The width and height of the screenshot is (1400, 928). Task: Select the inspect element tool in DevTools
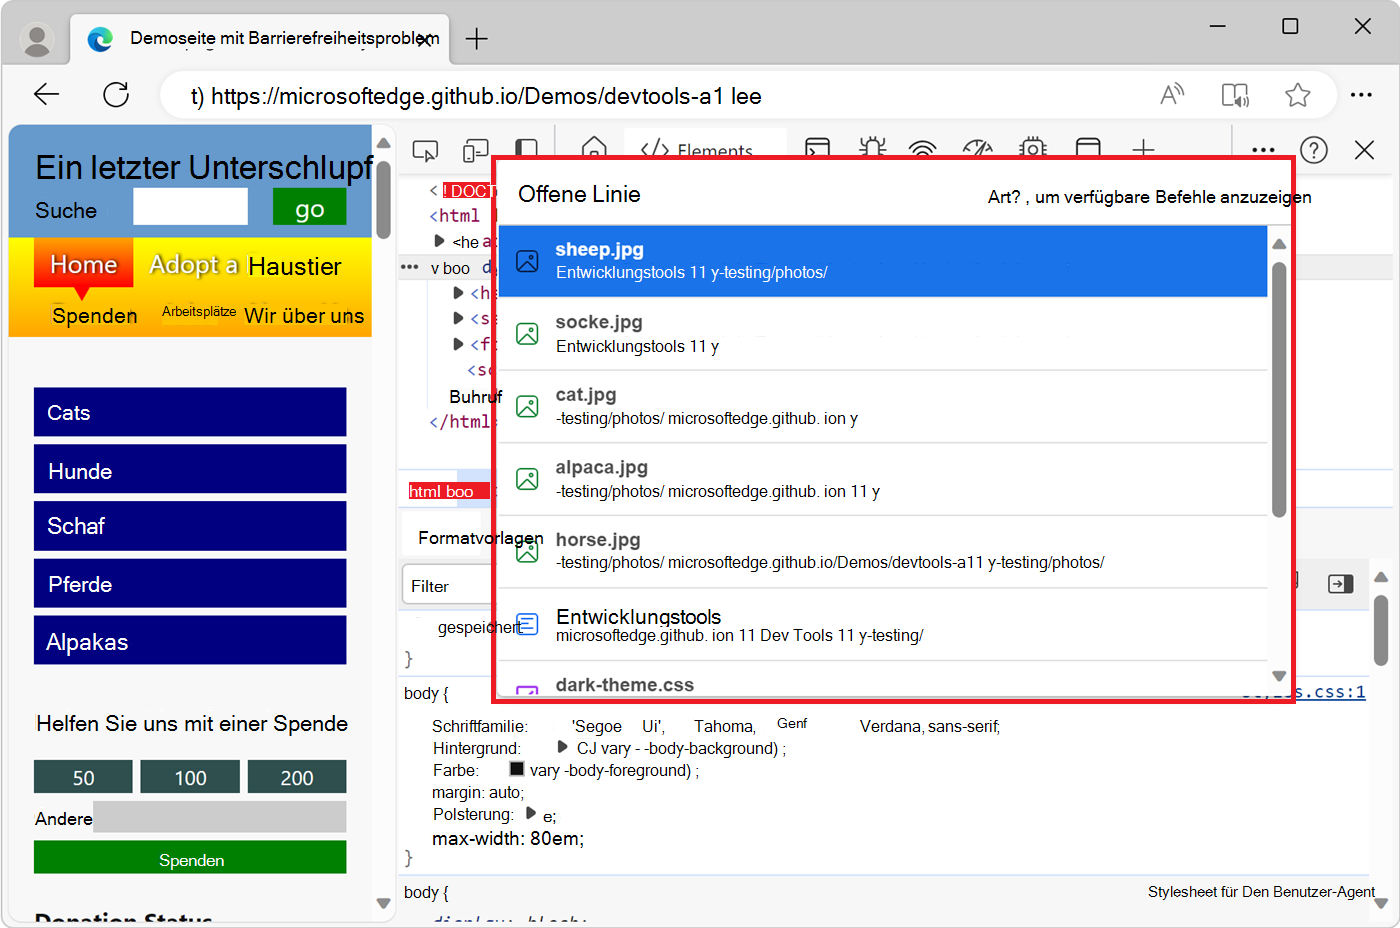point(425,151)
